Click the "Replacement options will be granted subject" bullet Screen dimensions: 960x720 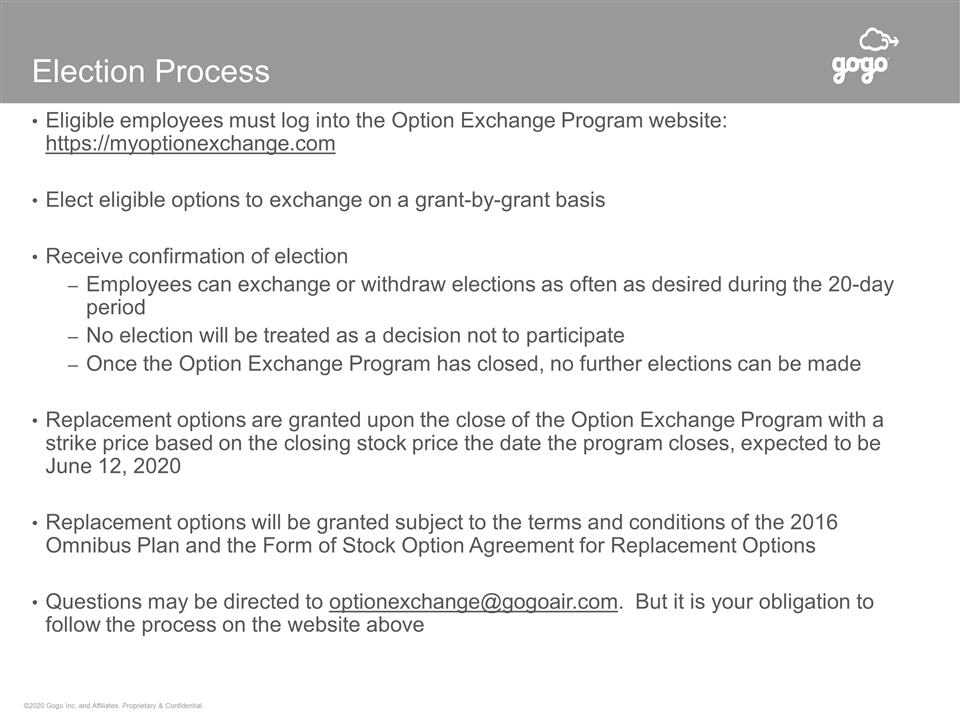[441, 522]
